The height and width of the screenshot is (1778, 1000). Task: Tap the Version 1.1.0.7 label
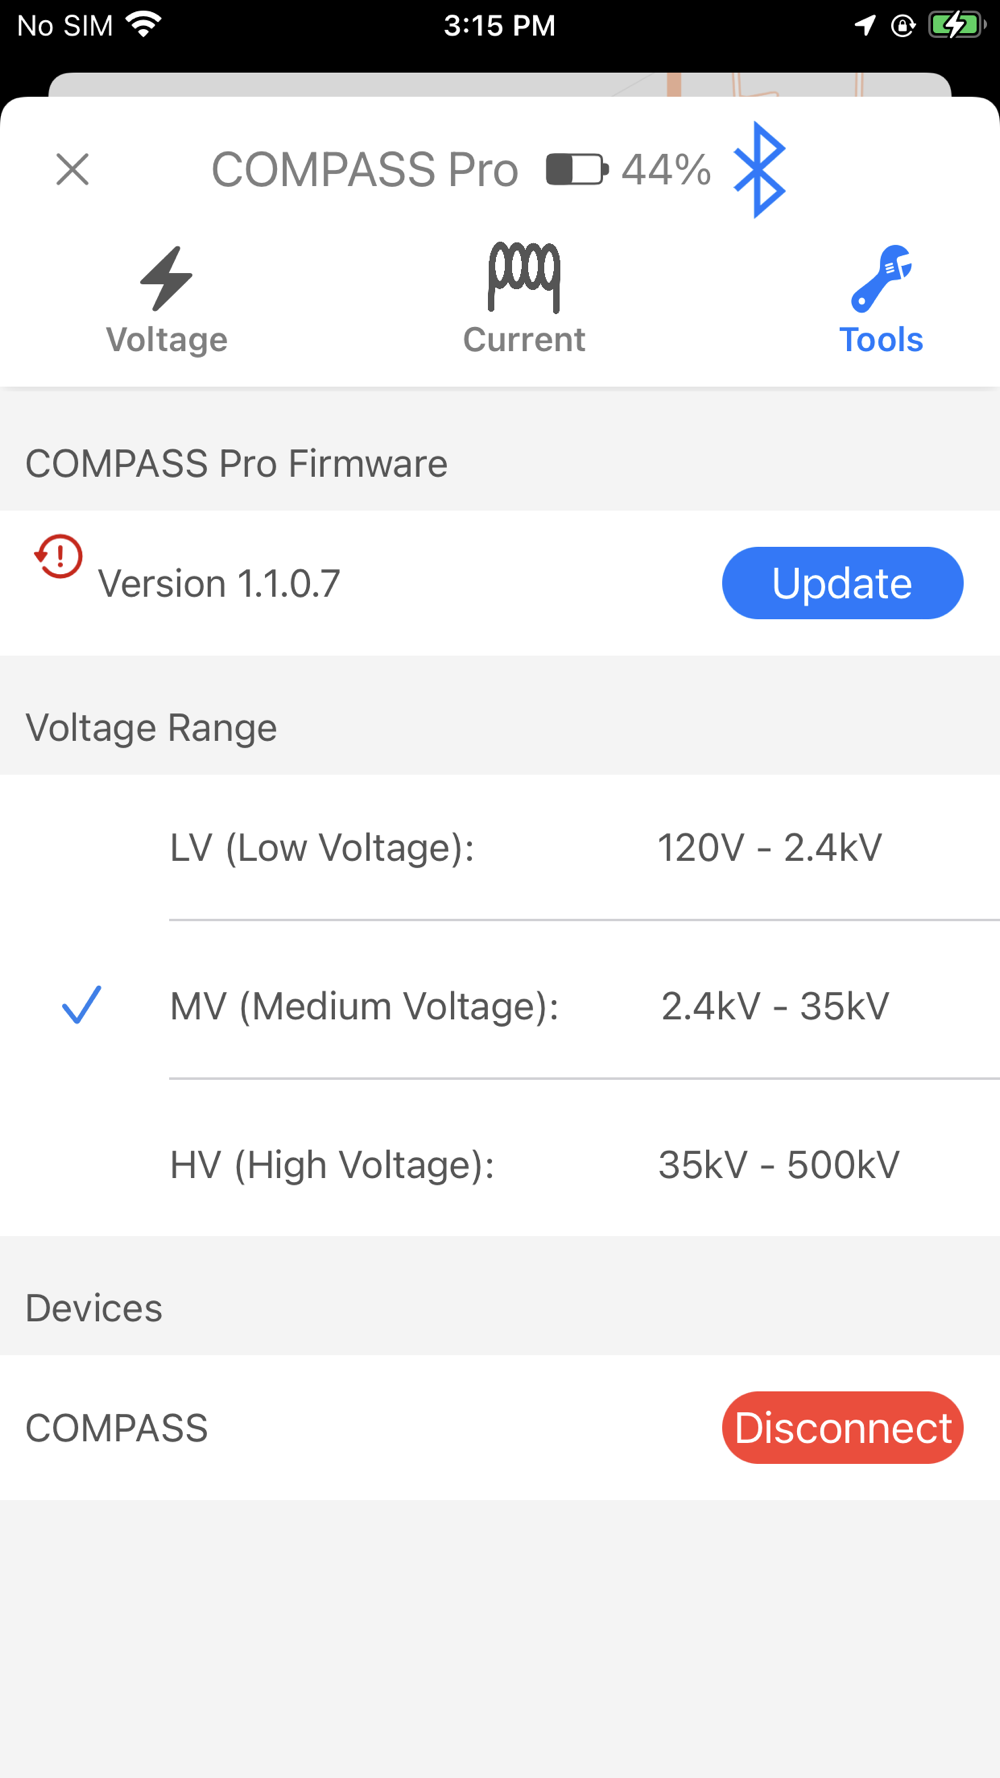tap(219, 584)
